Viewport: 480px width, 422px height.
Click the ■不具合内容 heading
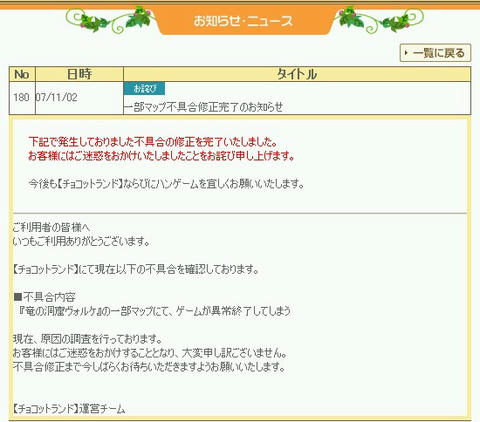[44, 297]
